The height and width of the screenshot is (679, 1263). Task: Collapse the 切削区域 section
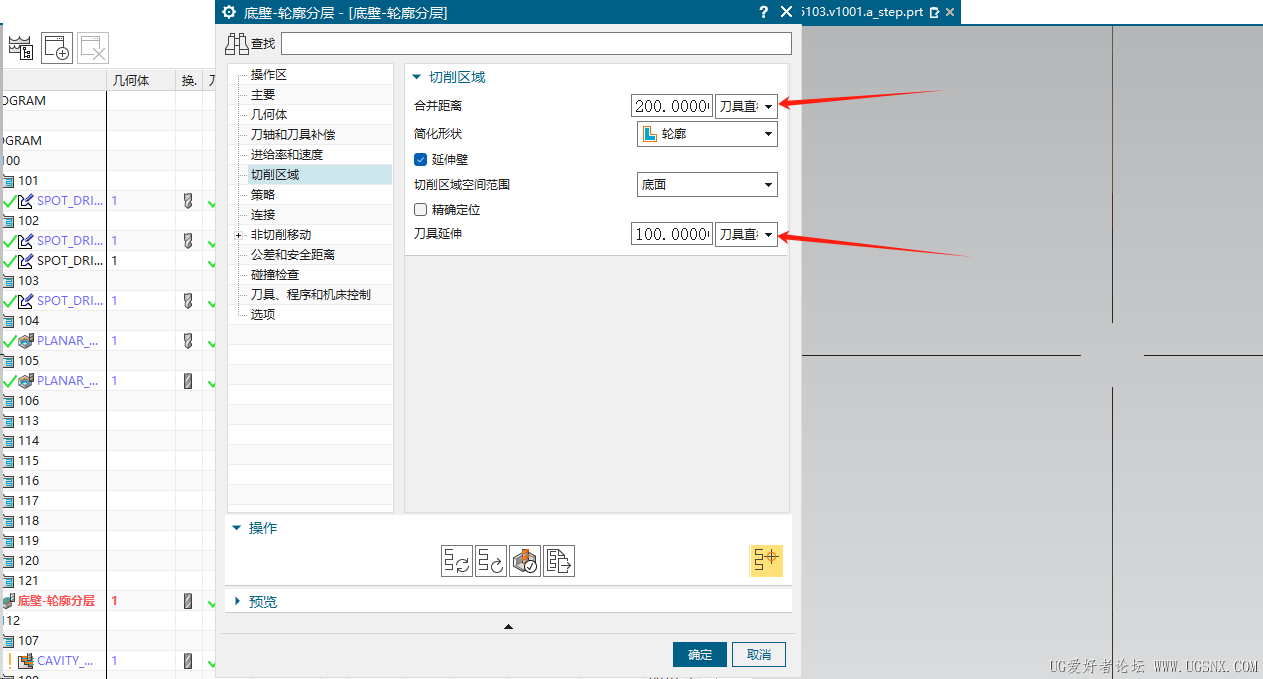pos(418,77)
